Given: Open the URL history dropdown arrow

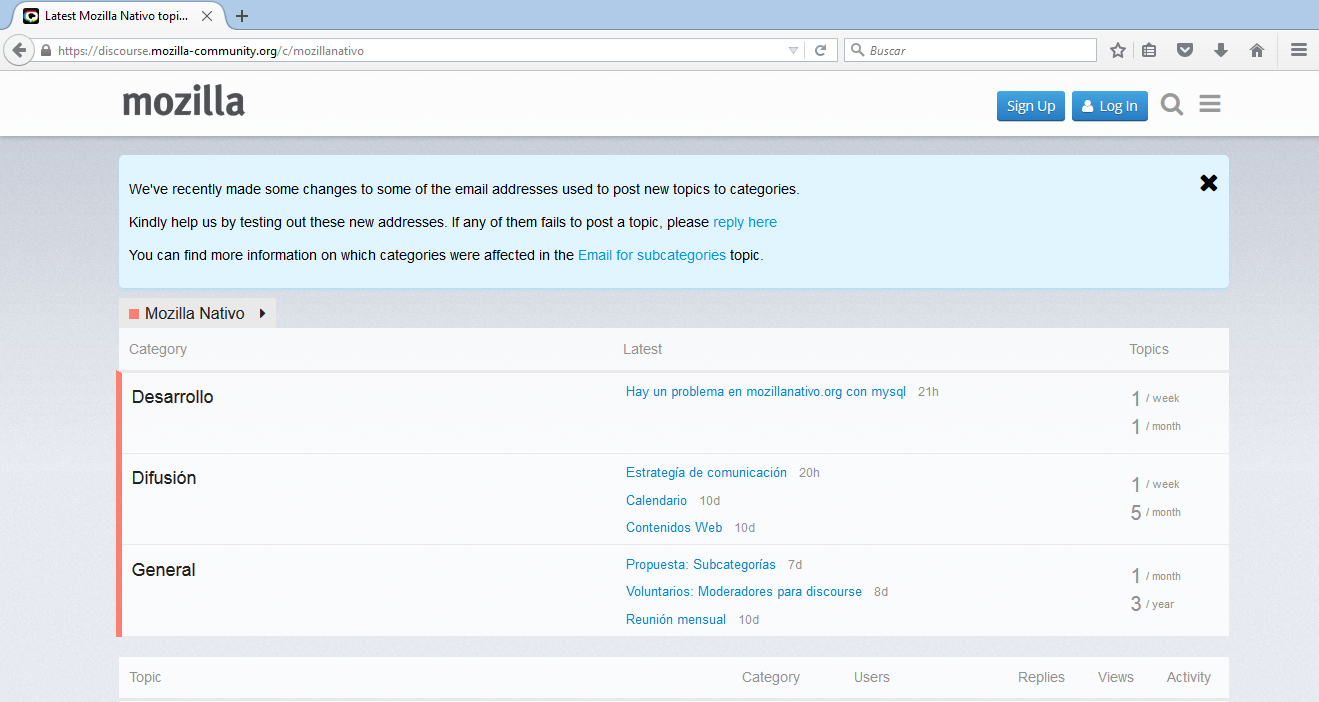Looking at the screenshot, I should click(x=793, y=50).
